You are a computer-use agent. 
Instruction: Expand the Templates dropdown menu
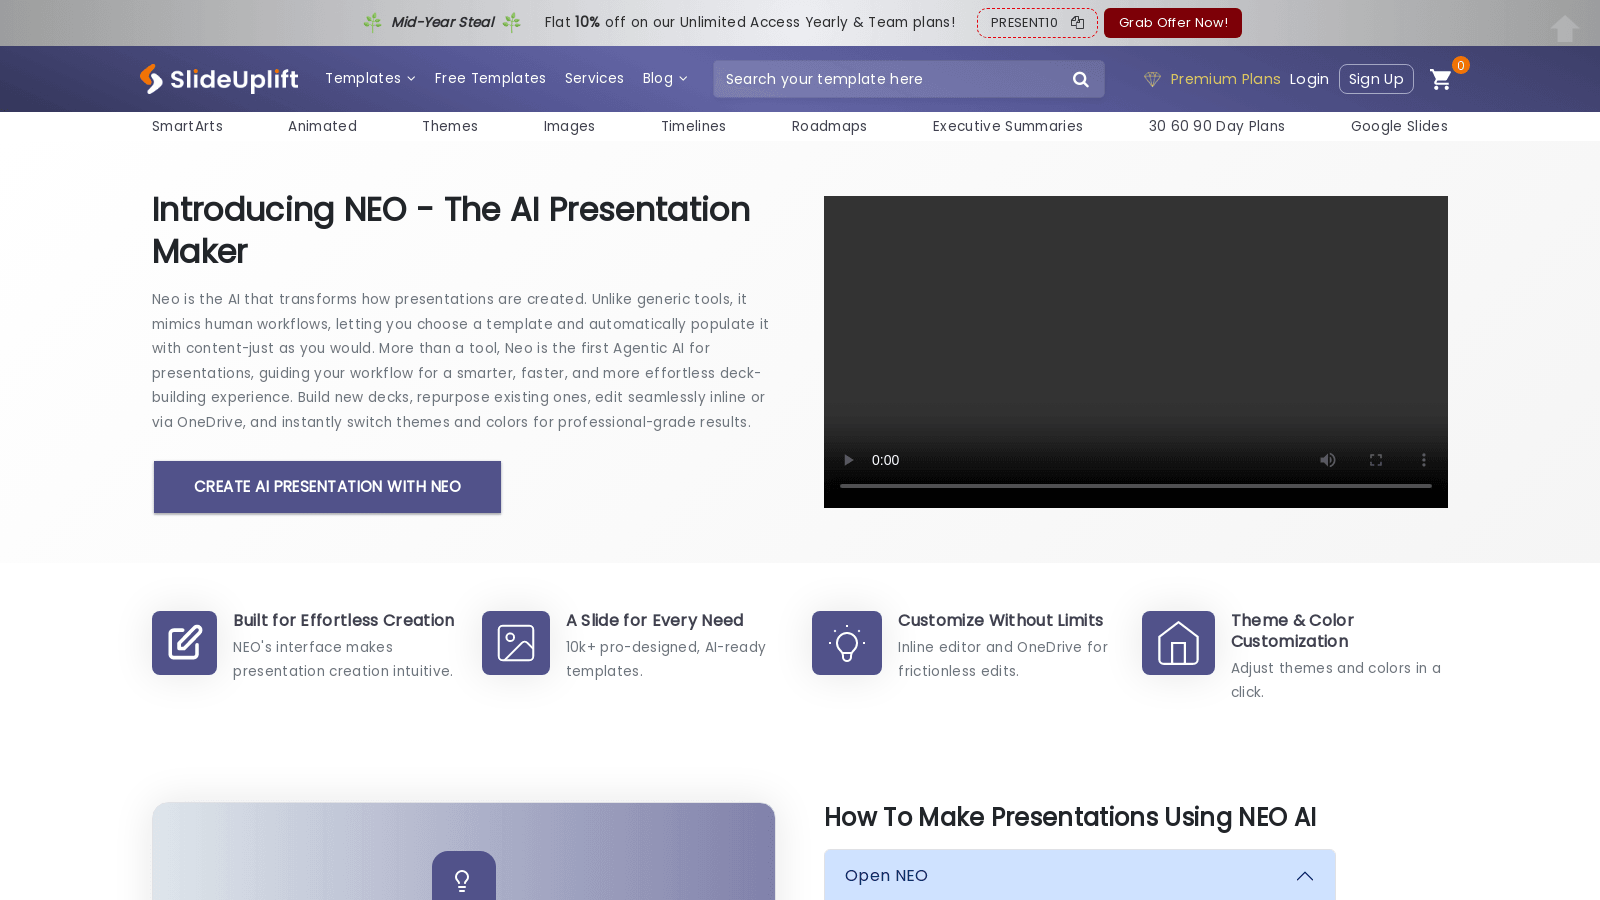(x=370, y=78)
